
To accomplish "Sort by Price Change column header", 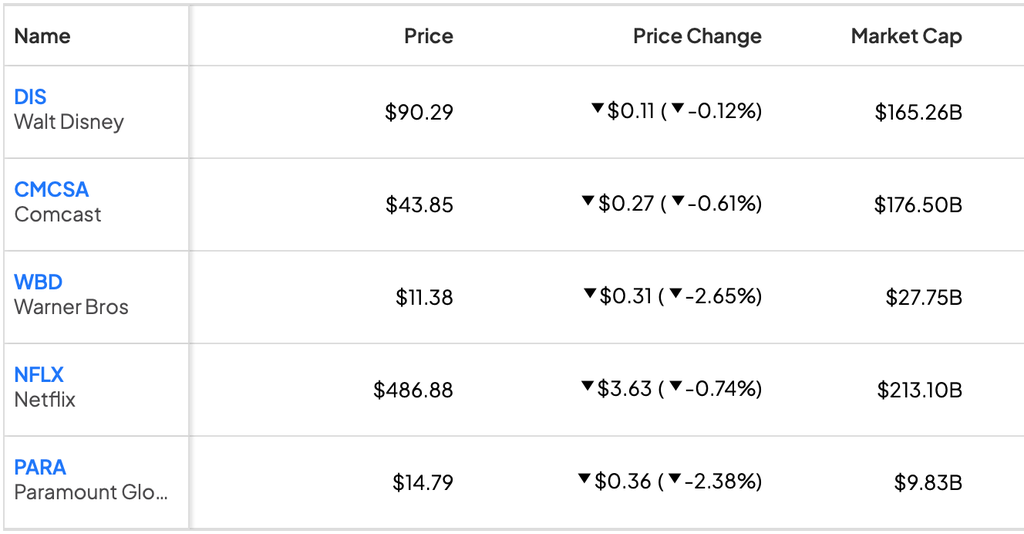I will (x=697, y=36).
